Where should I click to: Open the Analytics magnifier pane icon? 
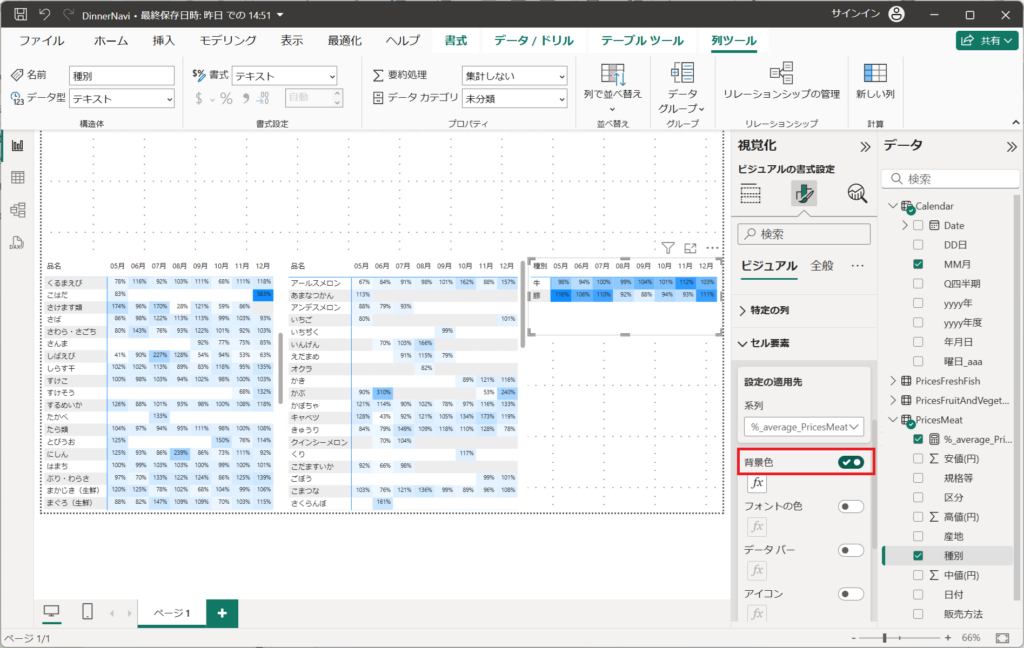[856, 194]
